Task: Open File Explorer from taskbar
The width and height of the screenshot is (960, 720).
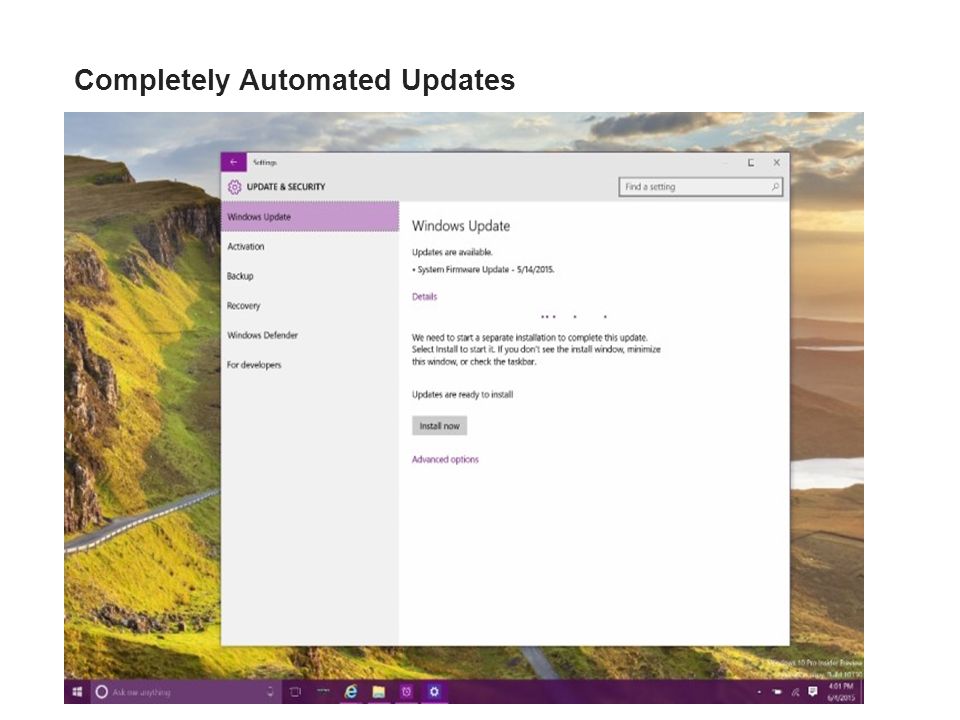Action: pyautogui.click(x=378, y=692)
